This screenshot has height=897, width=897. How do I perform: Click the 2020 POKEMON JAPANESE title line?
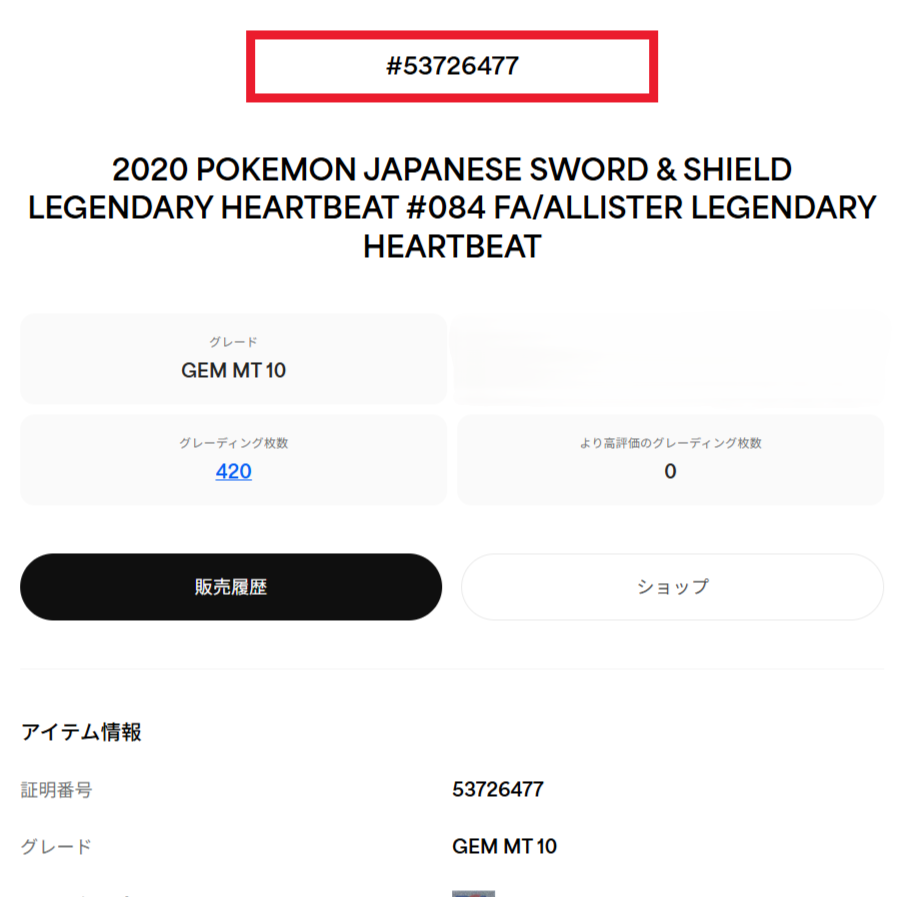click(x=452, y=169)
